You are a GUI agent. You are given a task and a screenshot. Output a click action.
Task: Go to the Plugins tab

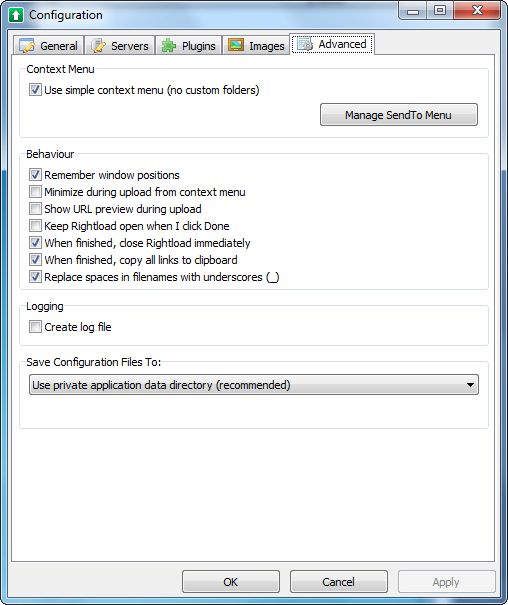click(x=189, y=46)
